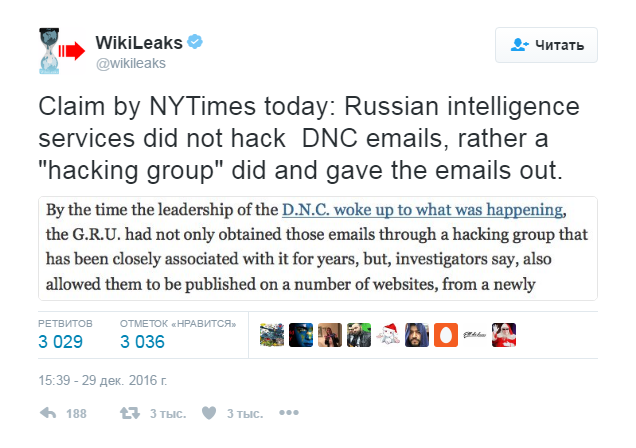
Task: Like the tweet with the heart icon
Action: pyautogui.click(x=209, y=413)
